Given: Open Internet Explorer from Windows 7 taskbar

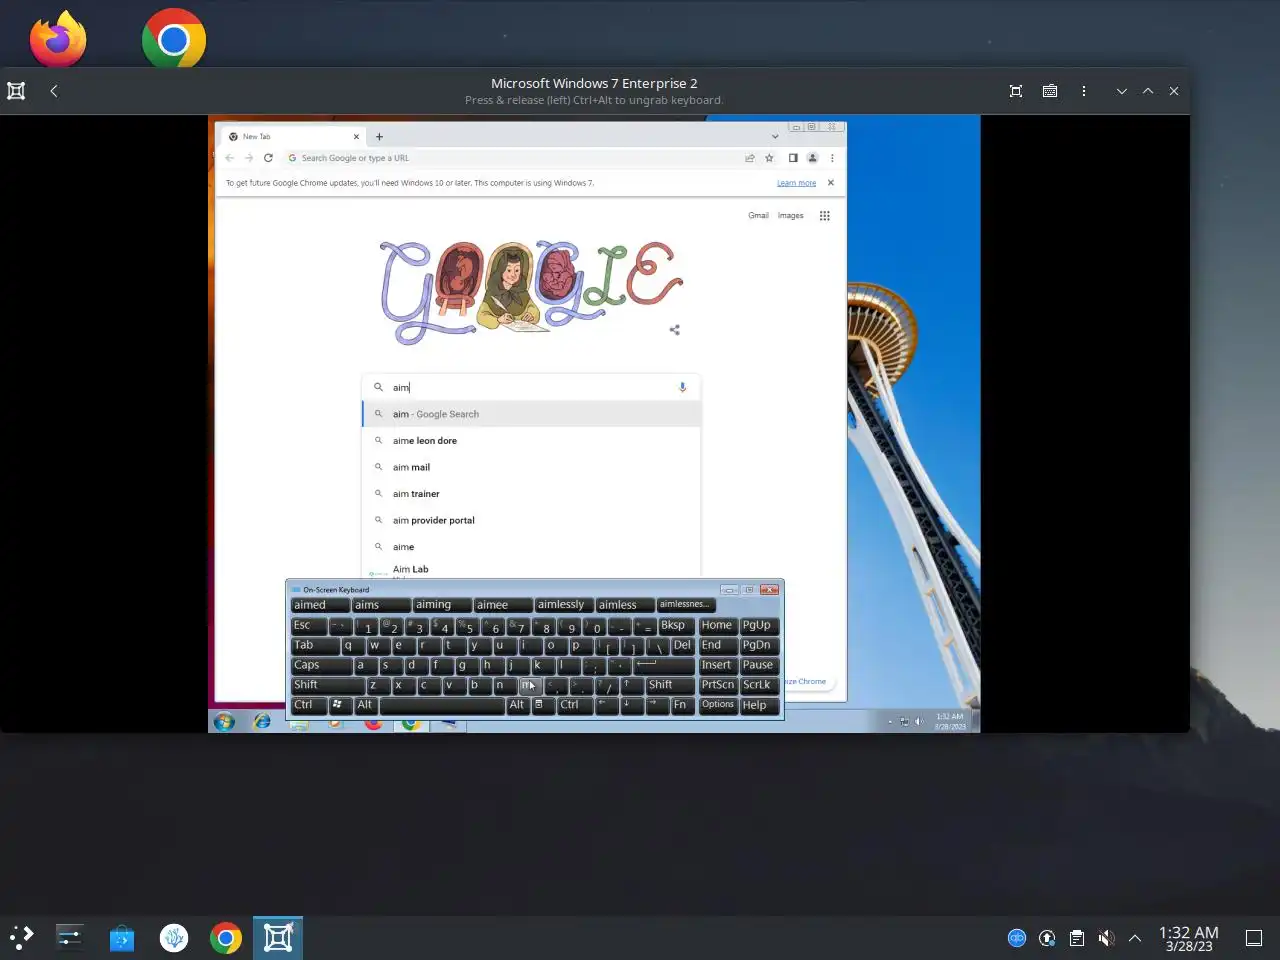Looking at the screenshot, I should [262, 722].
